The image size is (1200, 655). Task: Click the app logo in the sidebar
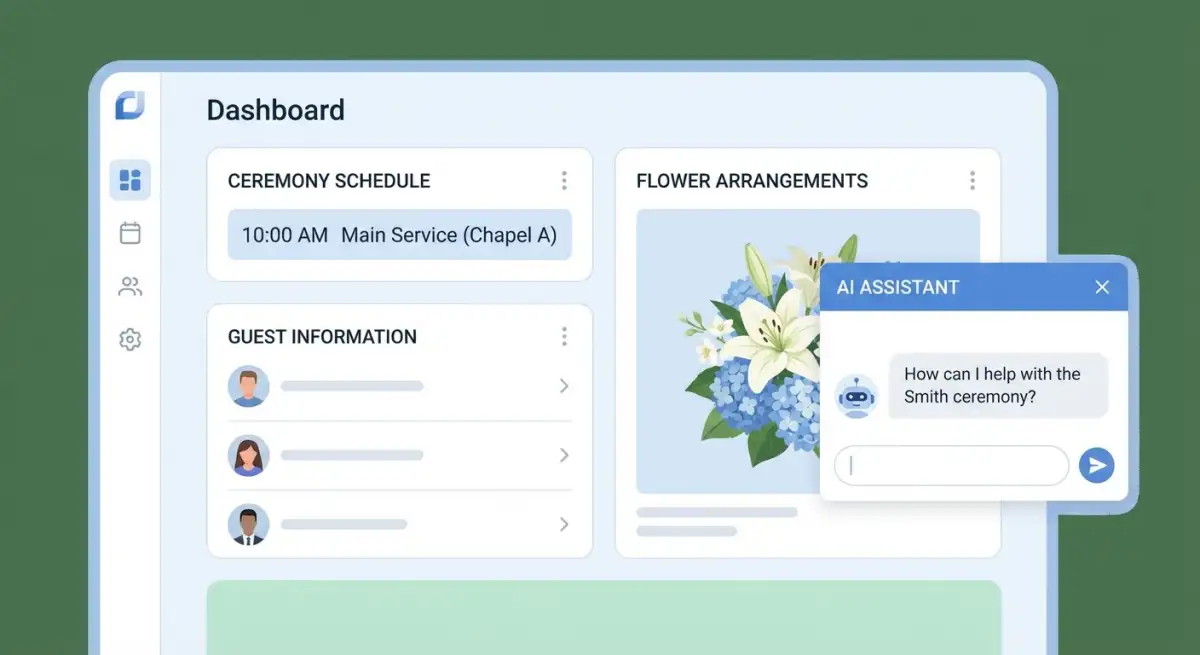pyautogui.click(x=130, y=105)
